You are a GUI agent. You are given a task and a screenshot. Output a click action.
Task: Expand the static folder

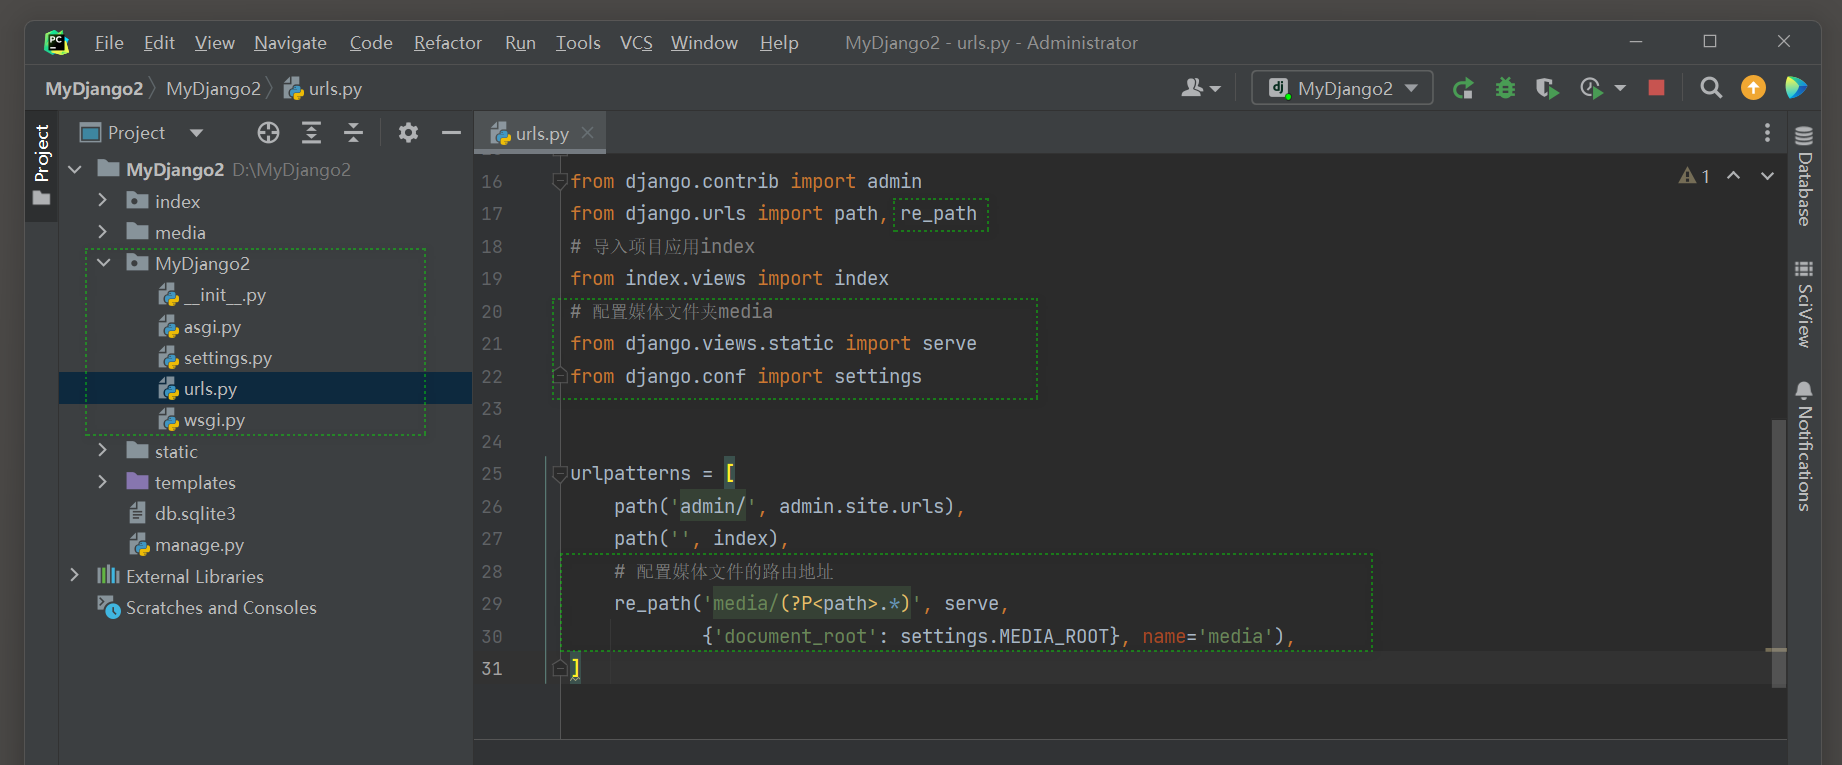103,451
